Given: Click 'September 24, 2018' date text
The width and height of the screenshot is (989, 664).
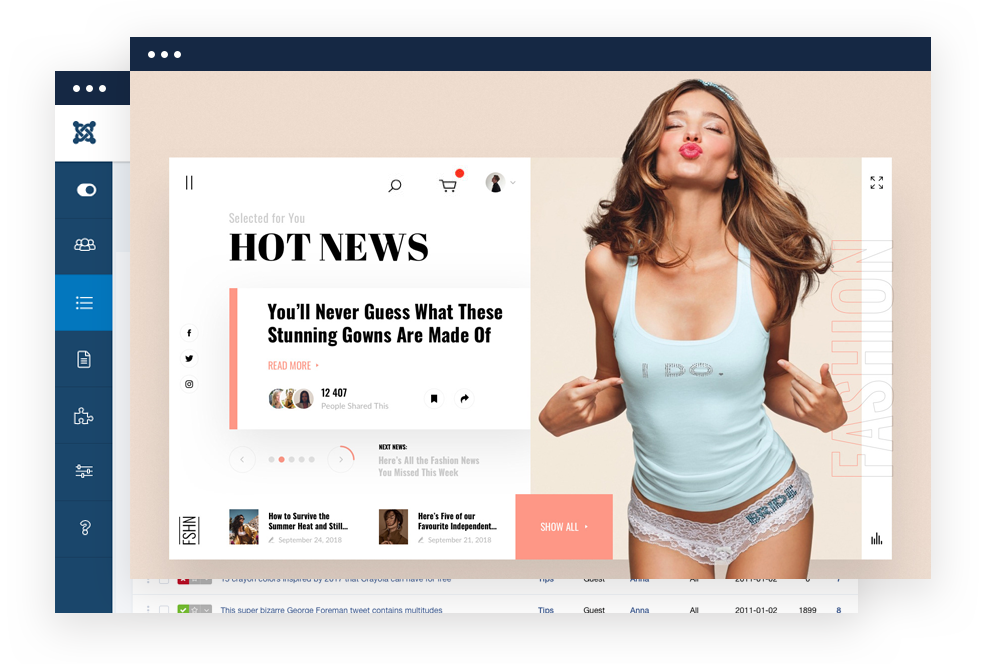Looking at the screenshot, I should (x=310, y=540).
